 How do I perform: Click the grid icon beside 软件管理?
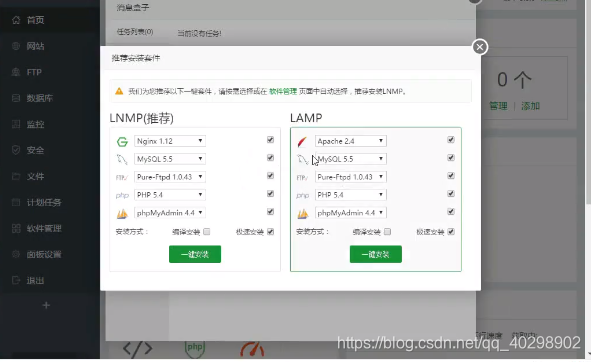[16, 228]
